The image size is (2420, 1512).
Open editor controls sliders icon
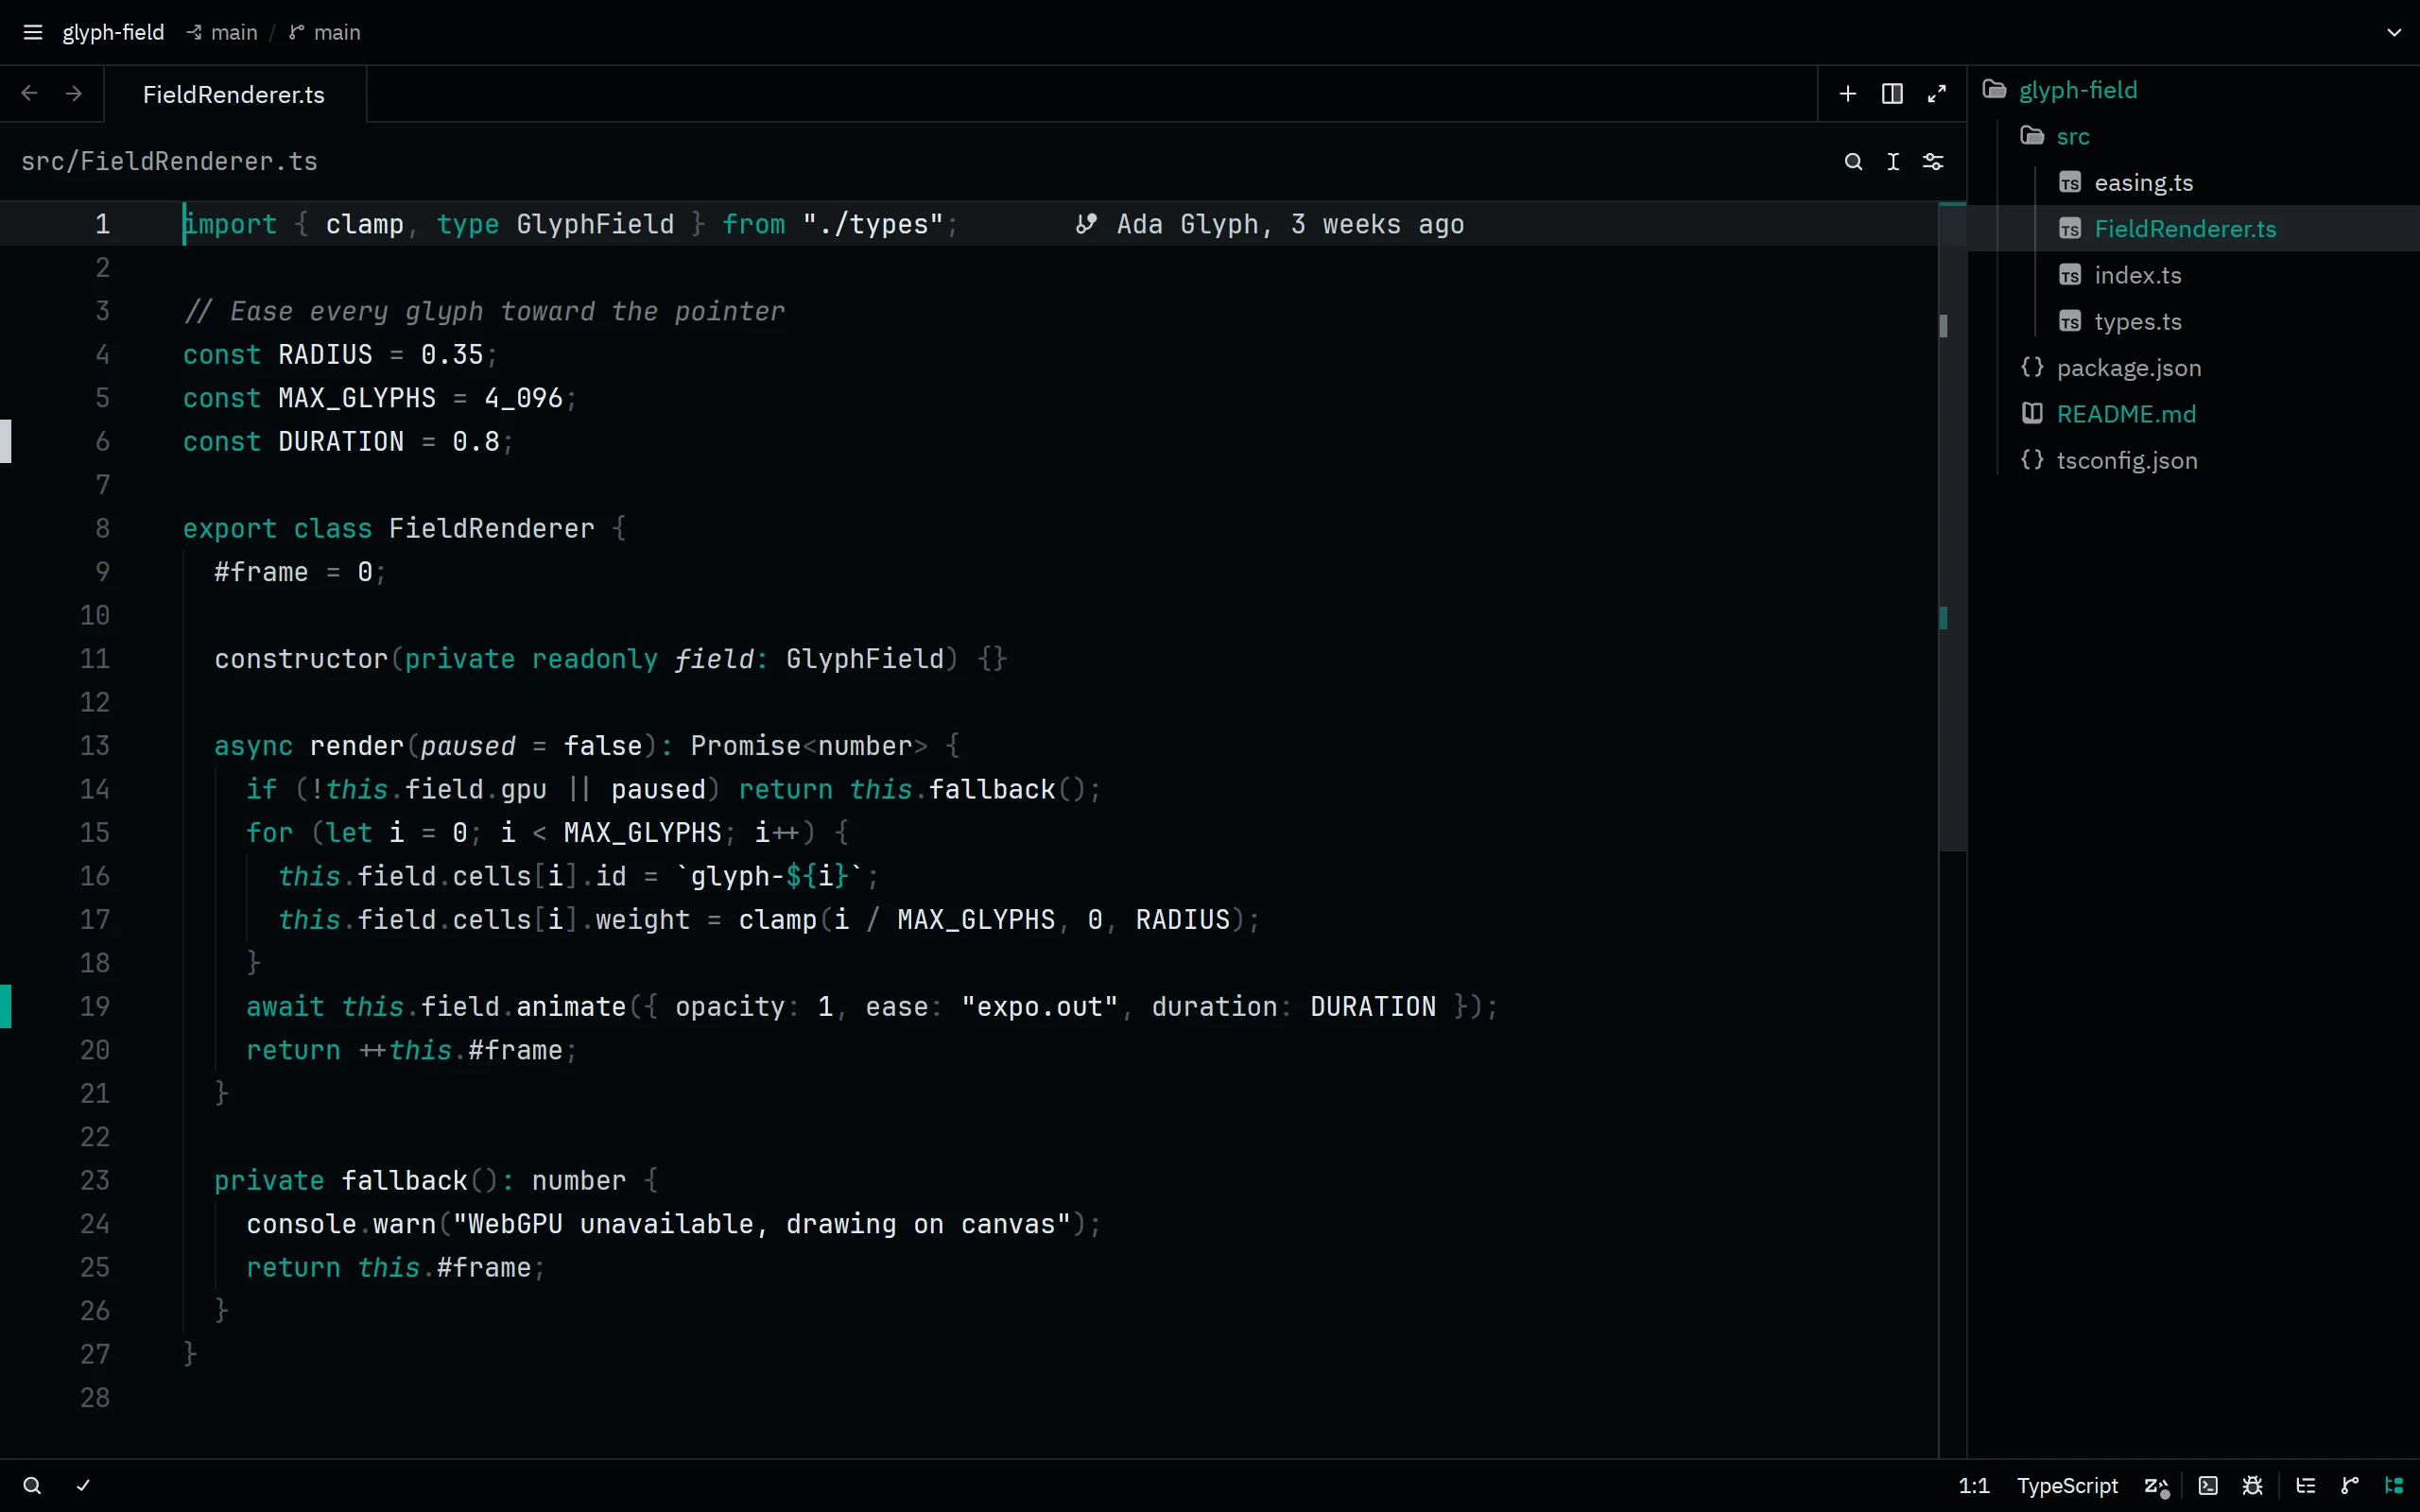point(1933,161)
